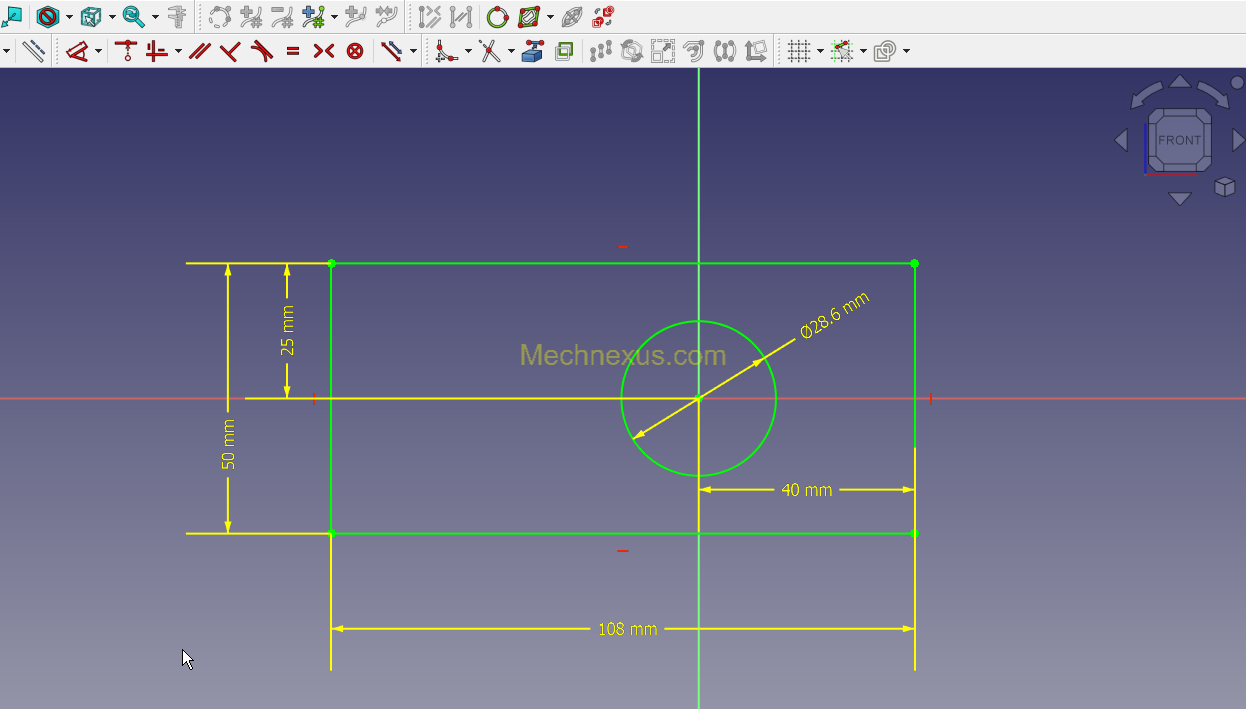Select the 108 mm dimension label
The height and width of the screenshot is (709, 1246).
pyautogui.click(x=627, y=629)
